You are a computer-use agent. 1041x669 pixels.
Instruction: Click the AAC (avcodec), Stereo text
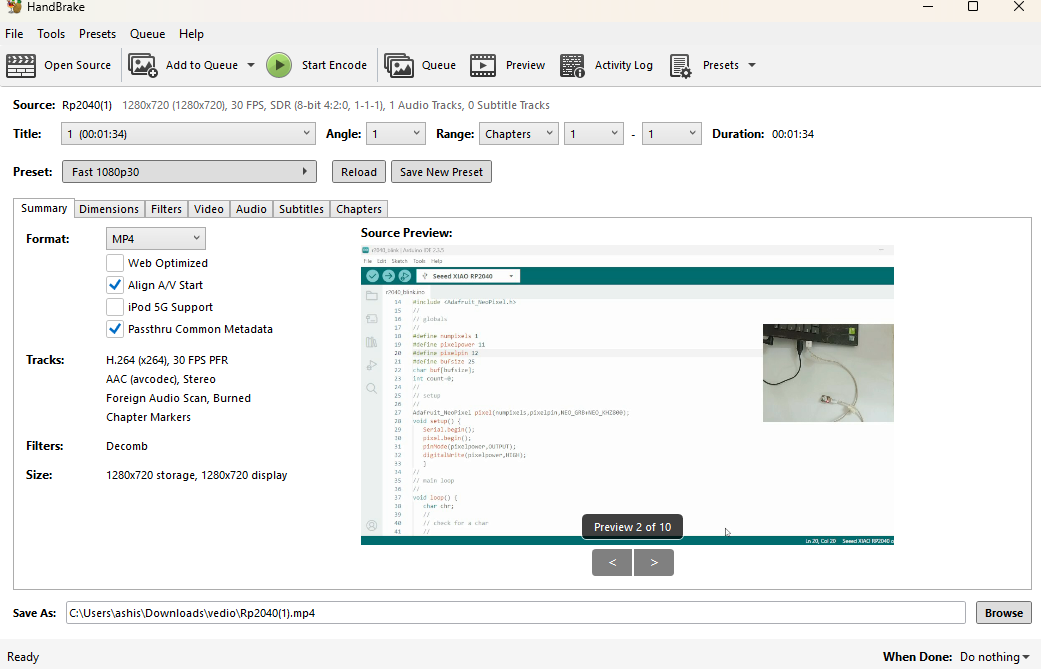[161, 379]
